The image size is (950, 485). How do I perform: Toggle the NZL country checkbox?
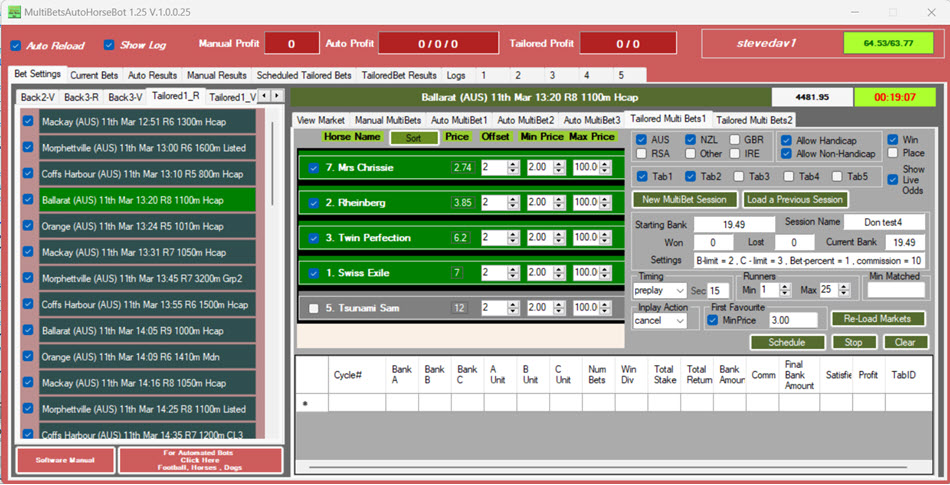tap(690, 140)
